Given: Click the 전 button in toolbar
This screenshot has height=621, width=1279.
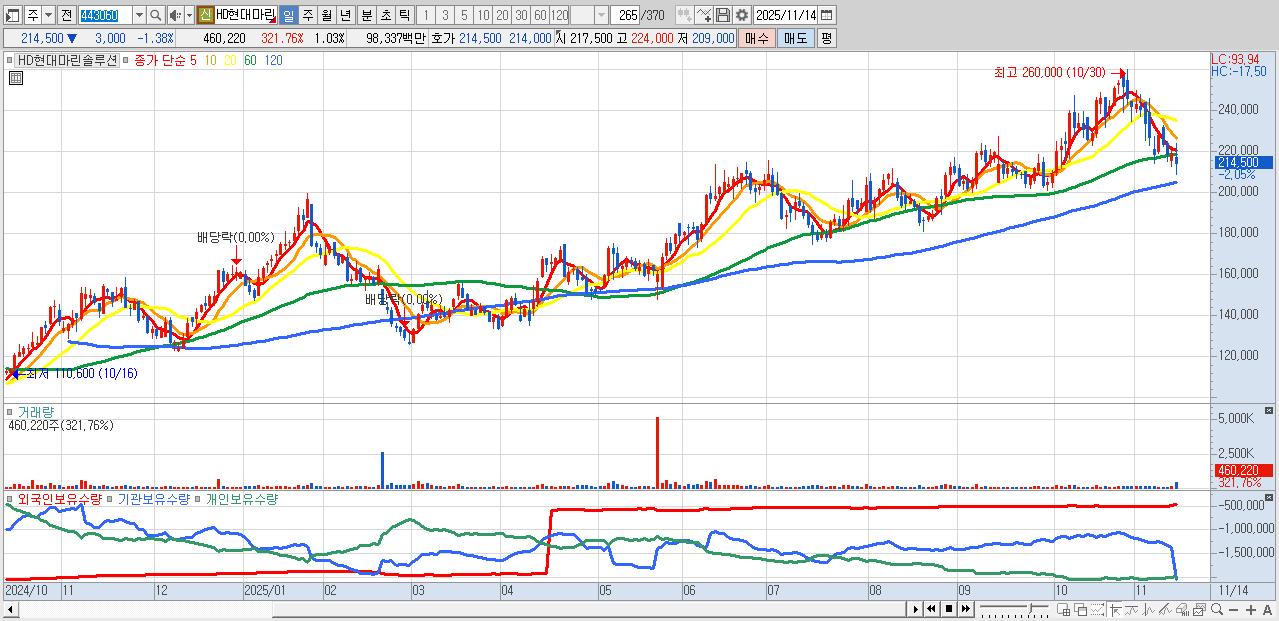Looking at the screenshot, I should pyautogui.click(x=66, y=15).
